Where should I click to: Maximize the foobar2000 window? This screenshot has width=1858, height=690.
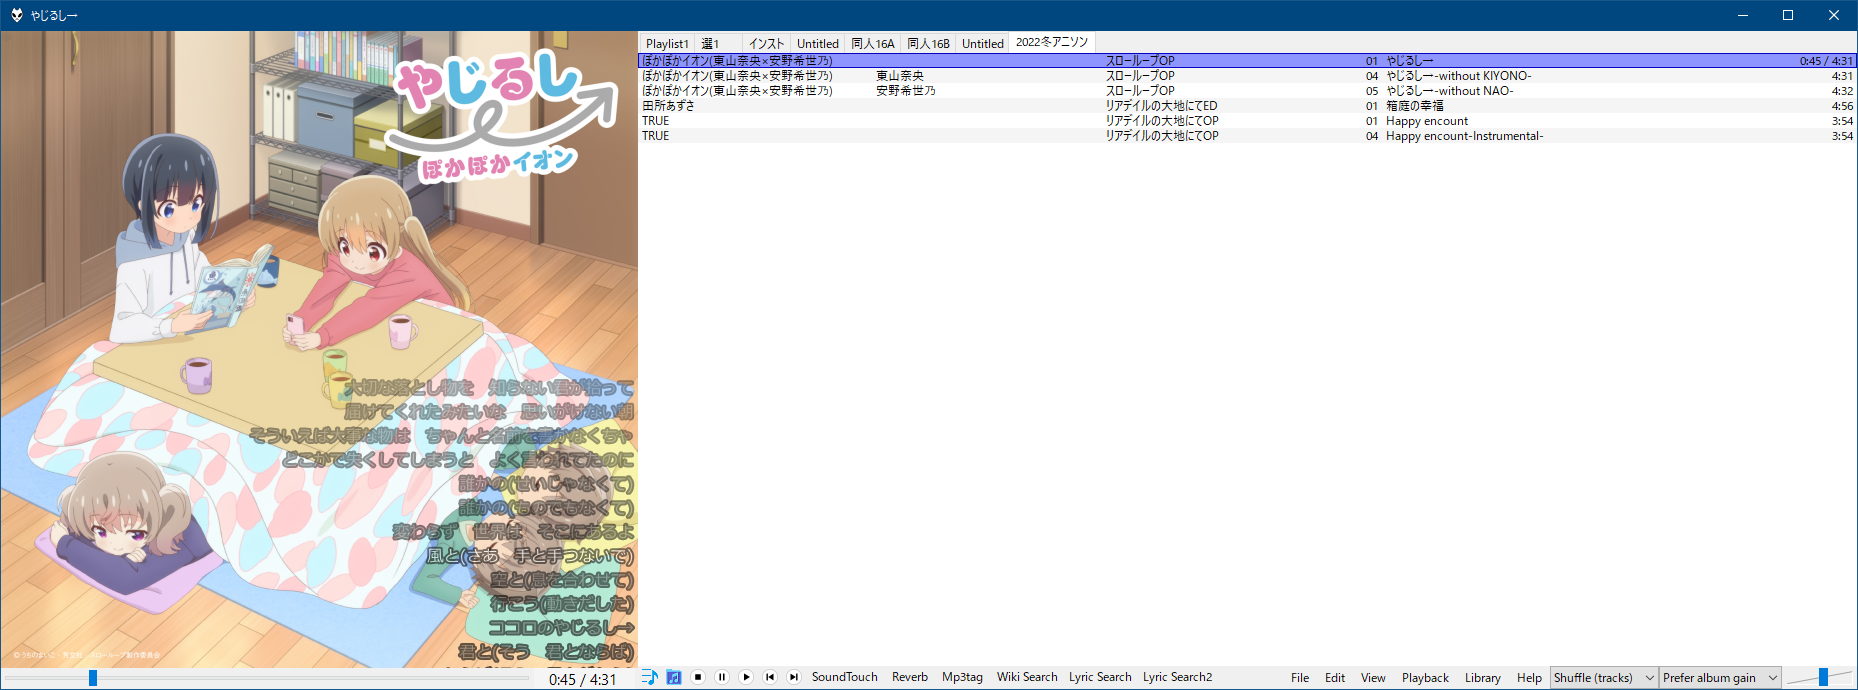(x=1788, y=15)
